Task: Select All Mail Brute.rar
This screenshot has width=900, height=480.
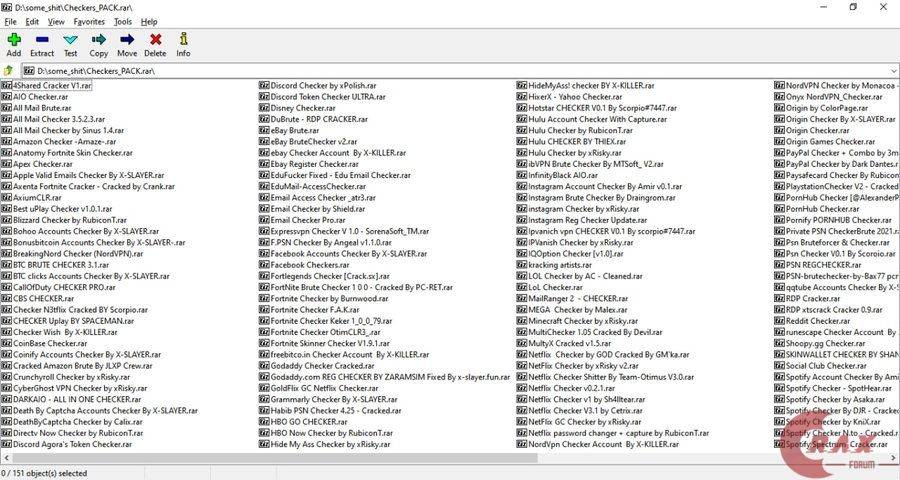Action: click(42, 108)
